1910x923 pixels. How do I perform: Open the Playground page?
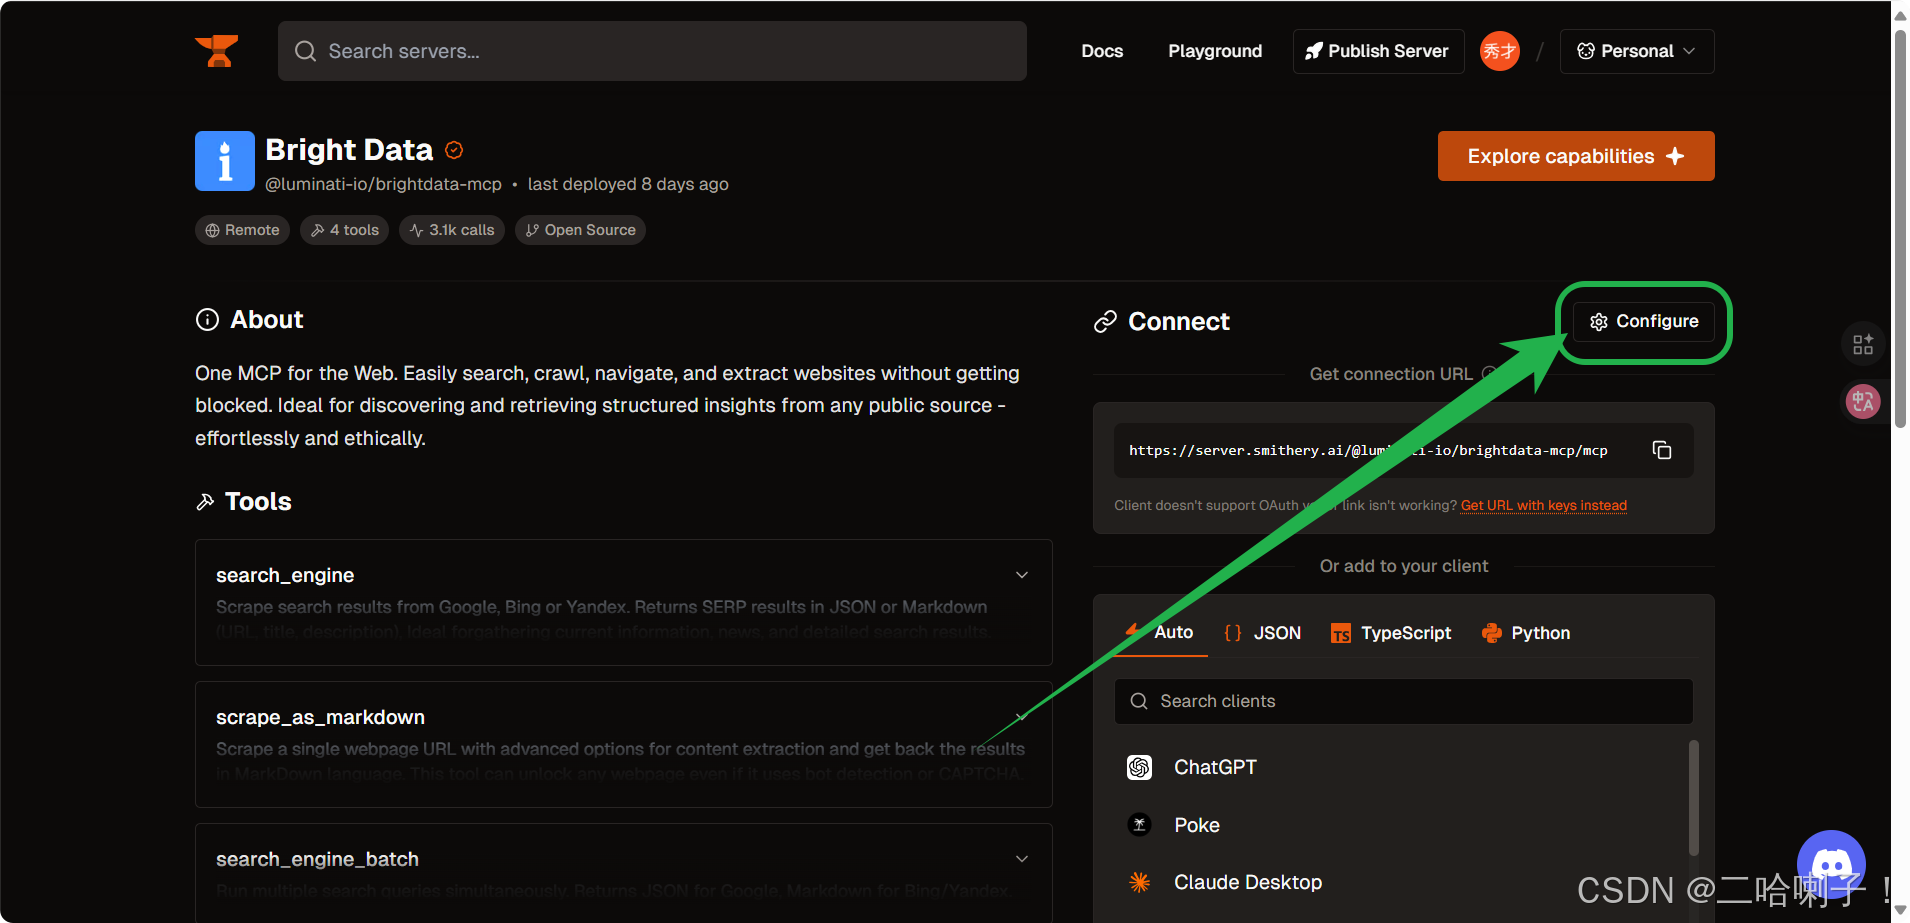coord(1215,51)
